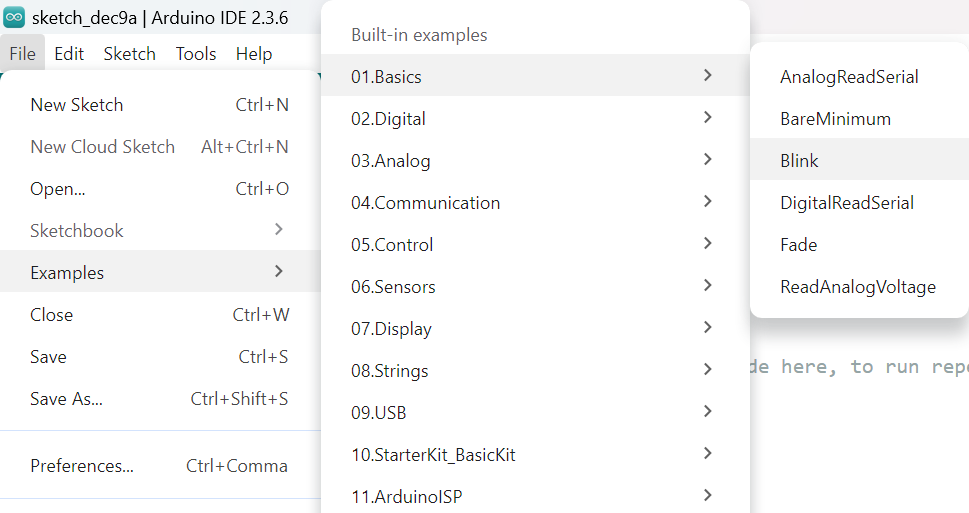Select the AnalogReadSerial example

(849, 77)
